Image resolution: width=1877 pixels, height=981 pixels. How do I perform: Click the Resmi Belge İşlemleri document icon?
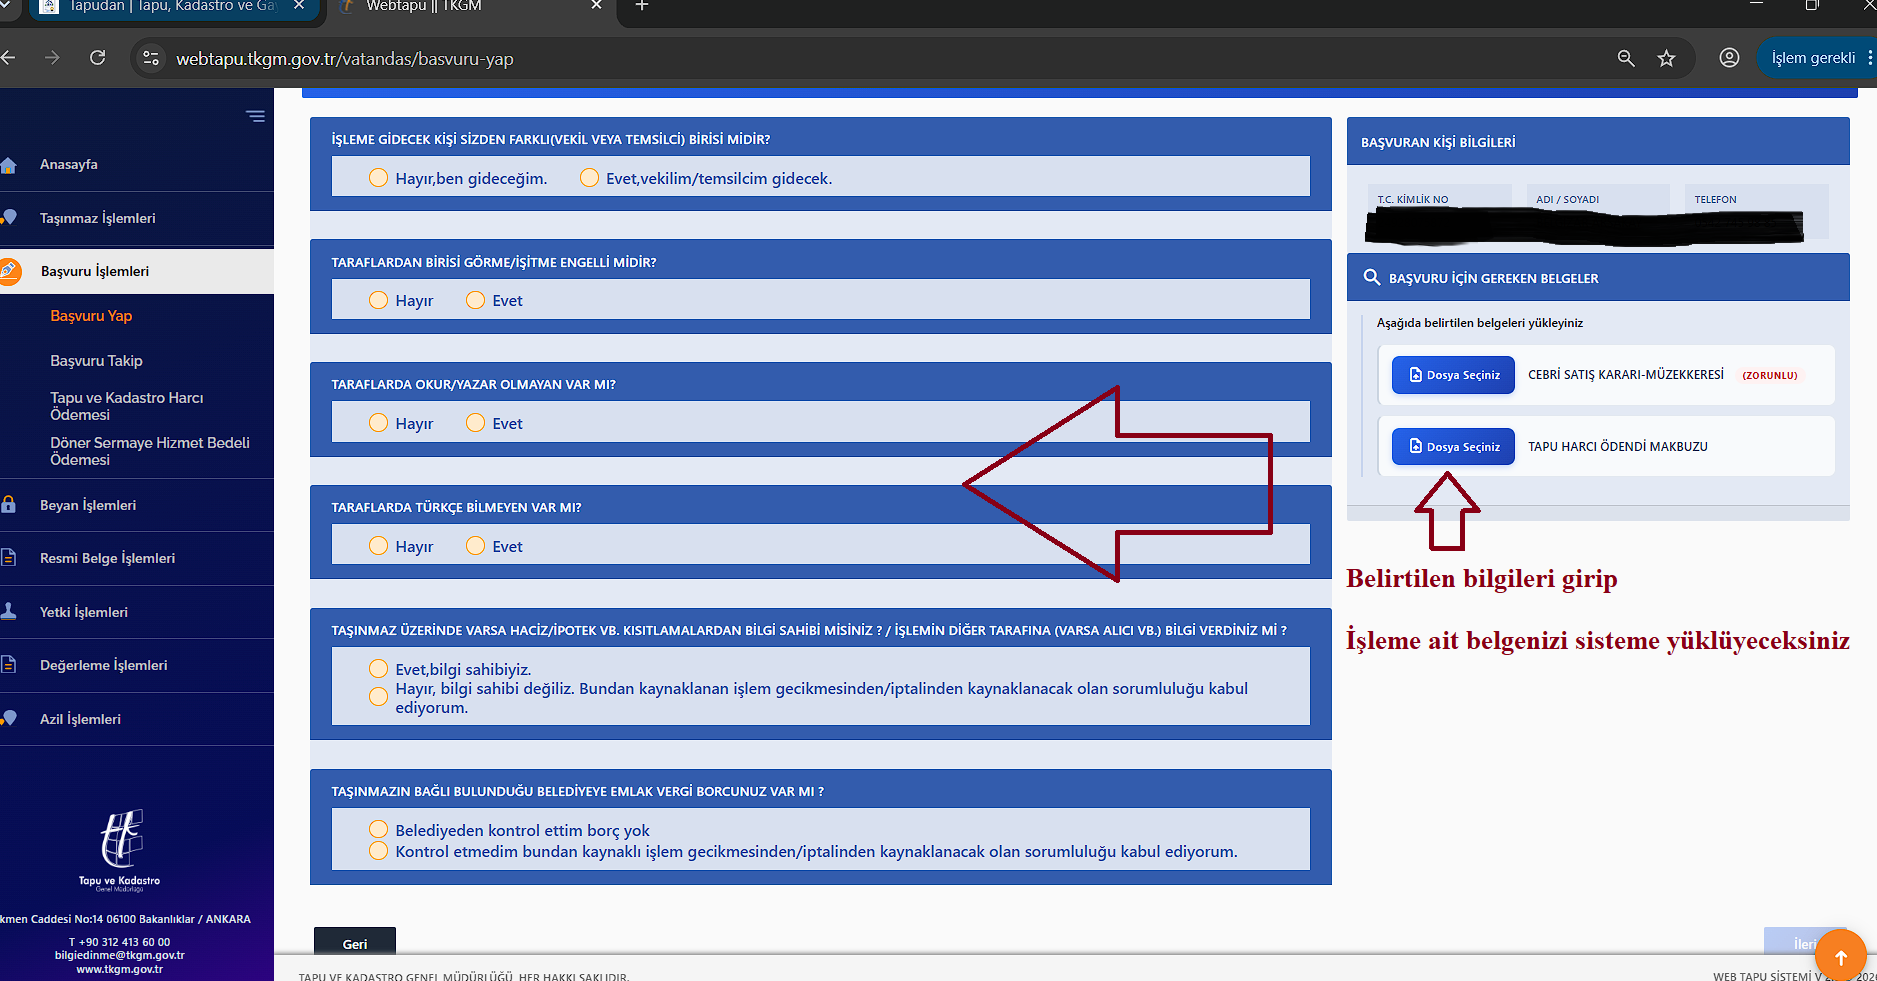coord(9,558)
